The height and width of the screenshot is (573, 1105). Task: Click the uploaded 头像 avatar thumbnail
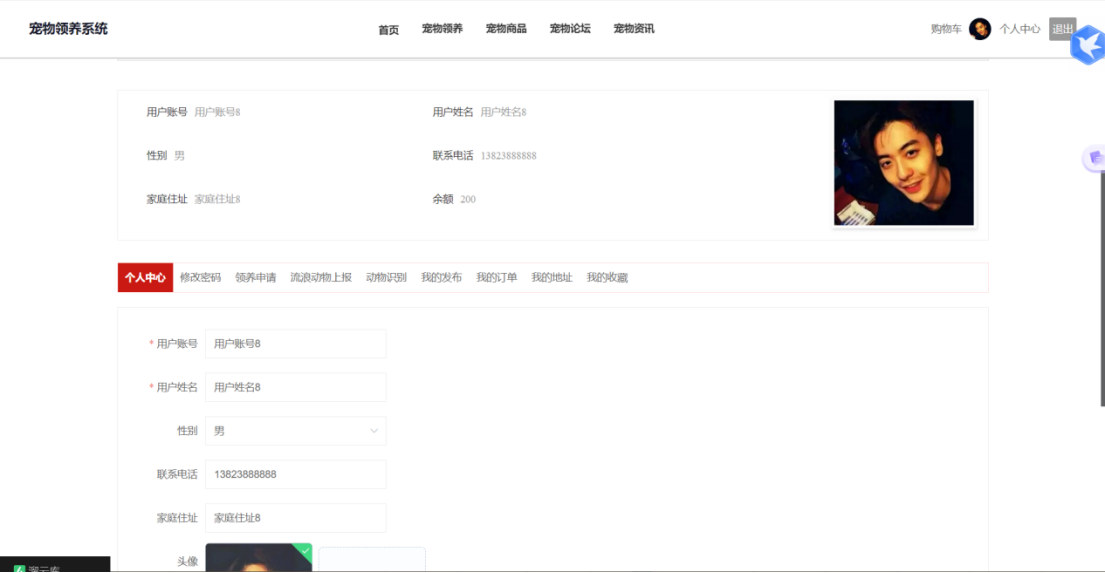coord(259,557)
